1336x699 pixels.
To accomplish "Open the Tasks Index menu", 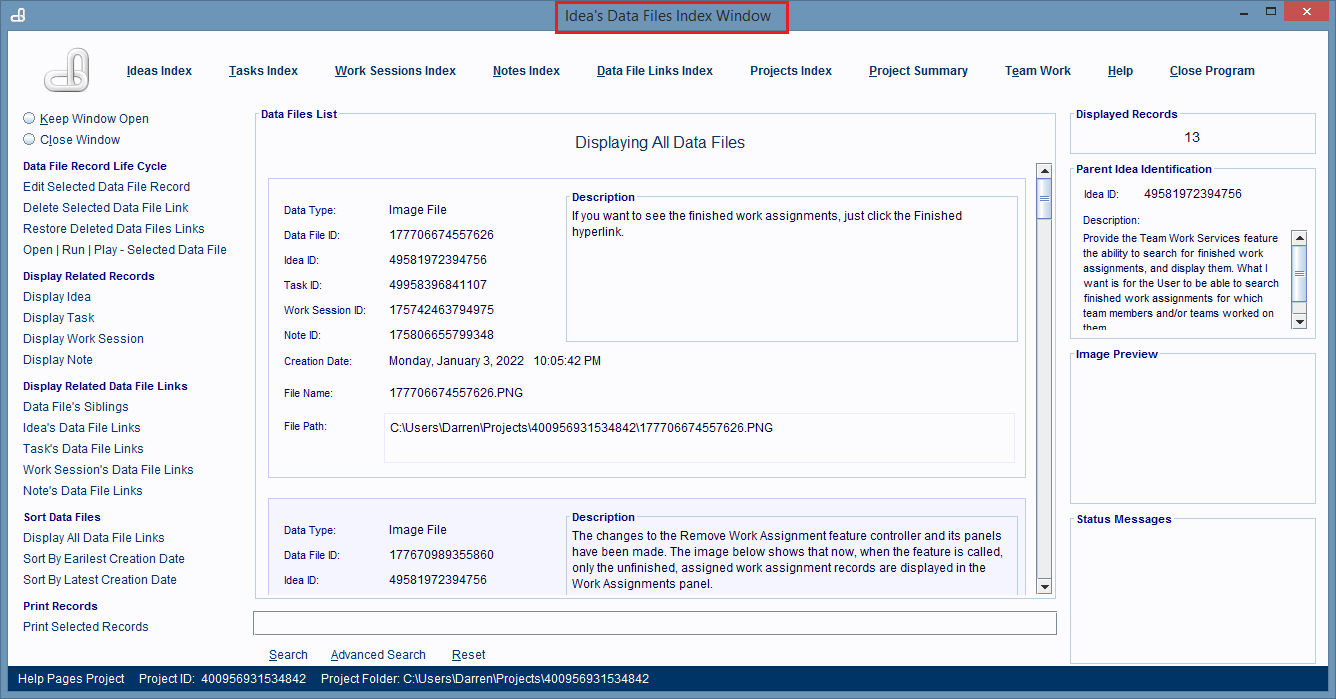I will coord(263,71).
